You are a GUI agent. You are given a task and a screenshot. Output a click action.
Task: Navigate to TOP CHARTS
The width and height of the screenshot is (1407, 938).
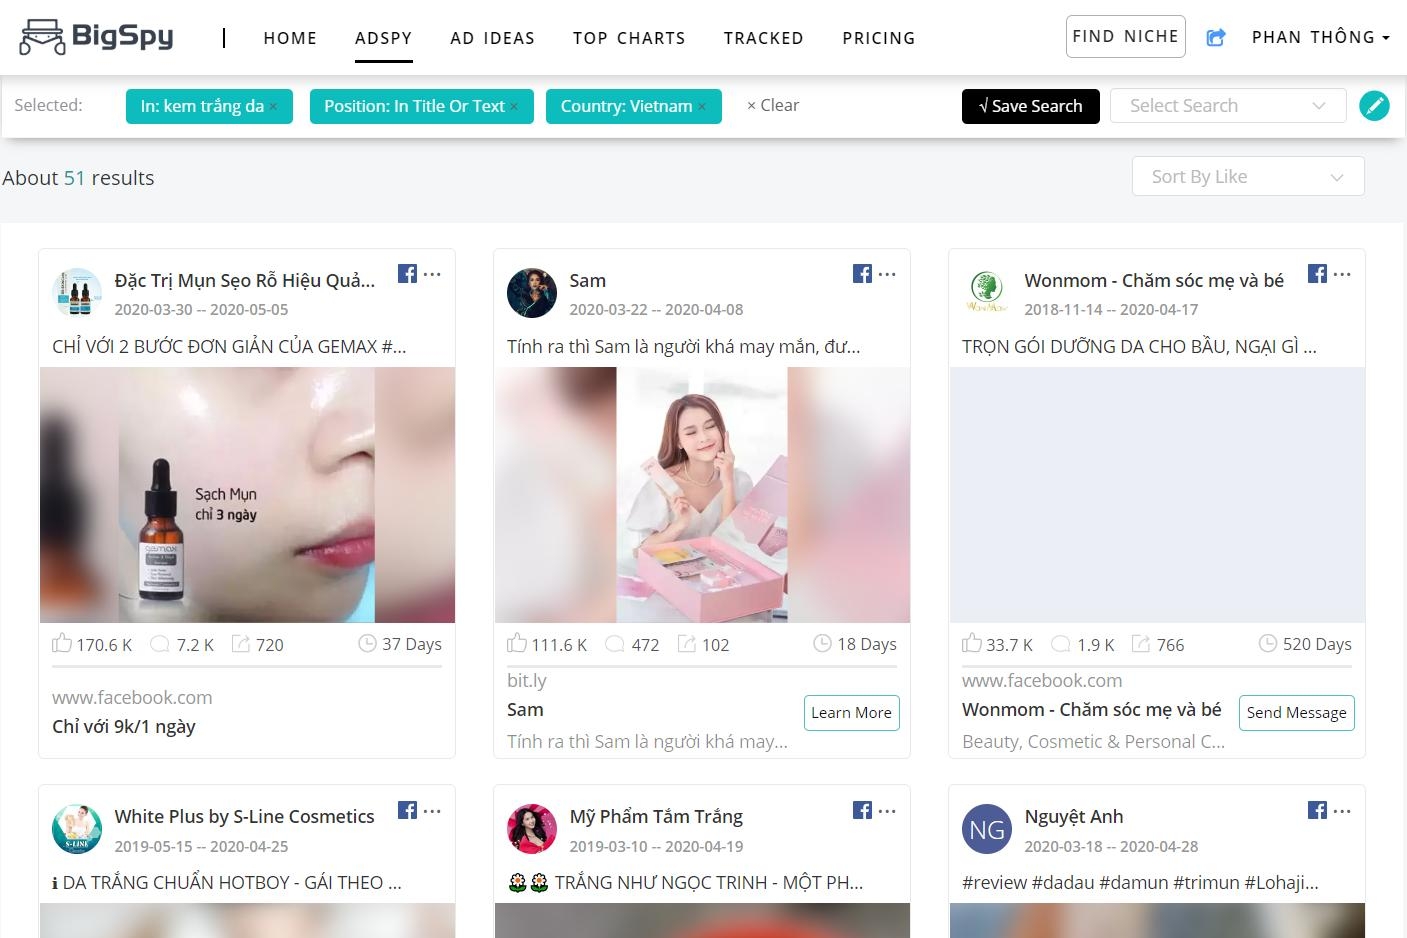(x=629, y=38)
